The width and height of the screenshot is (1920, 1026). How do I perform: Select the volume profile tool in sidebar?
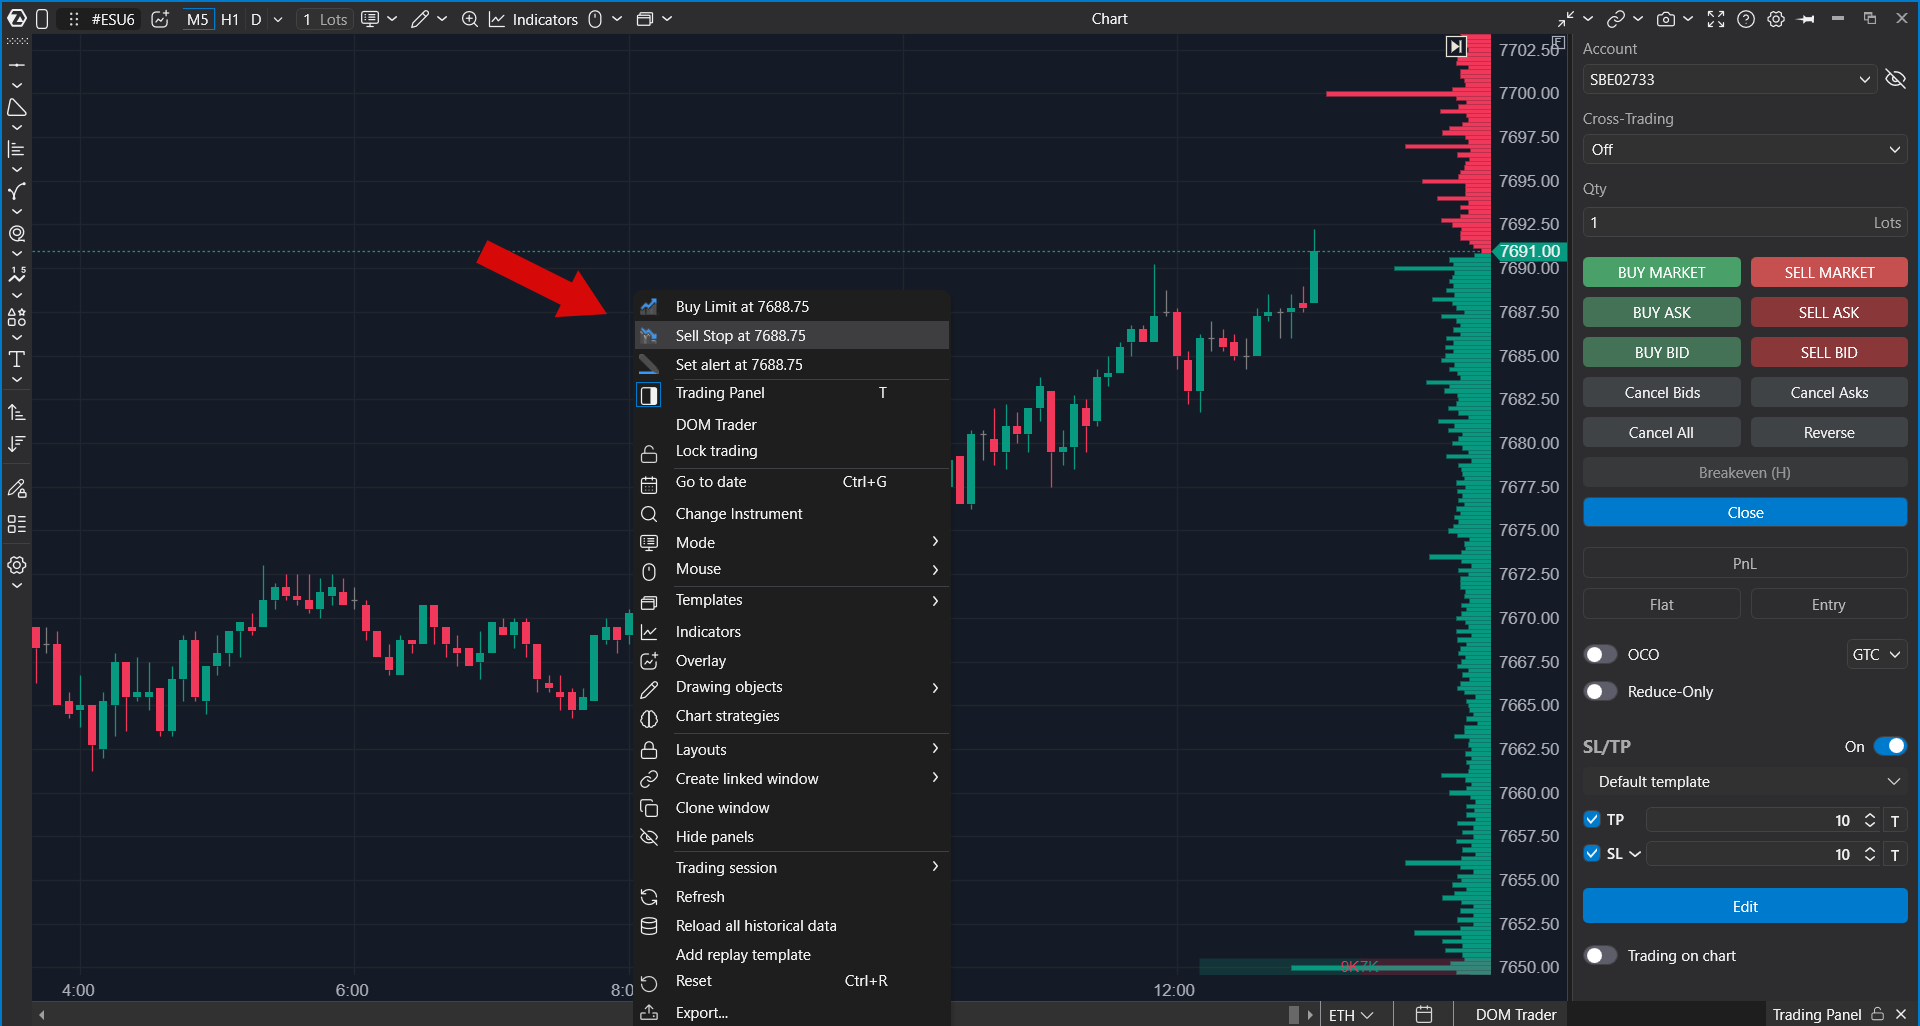17,149
